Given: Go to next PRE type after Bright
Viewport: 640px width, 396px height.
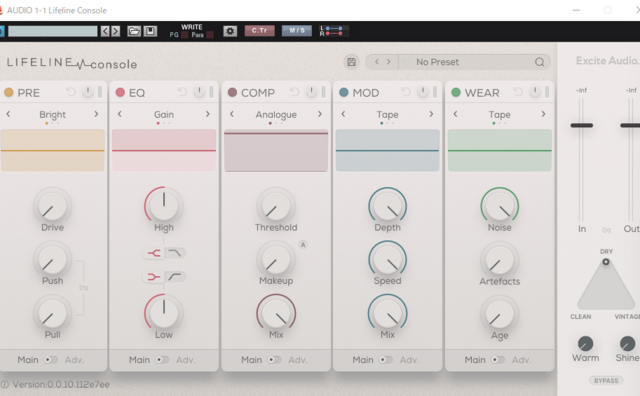Looking at the screenshot, I should tap(96, 114).
